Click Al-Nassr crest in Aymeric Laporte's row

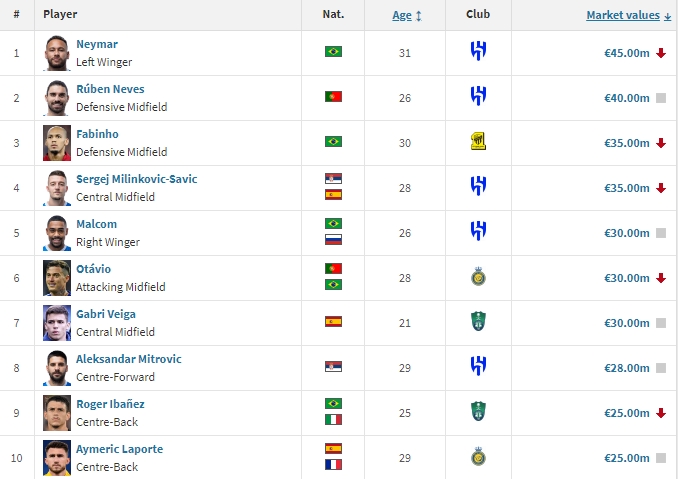(x=478, y=457)
